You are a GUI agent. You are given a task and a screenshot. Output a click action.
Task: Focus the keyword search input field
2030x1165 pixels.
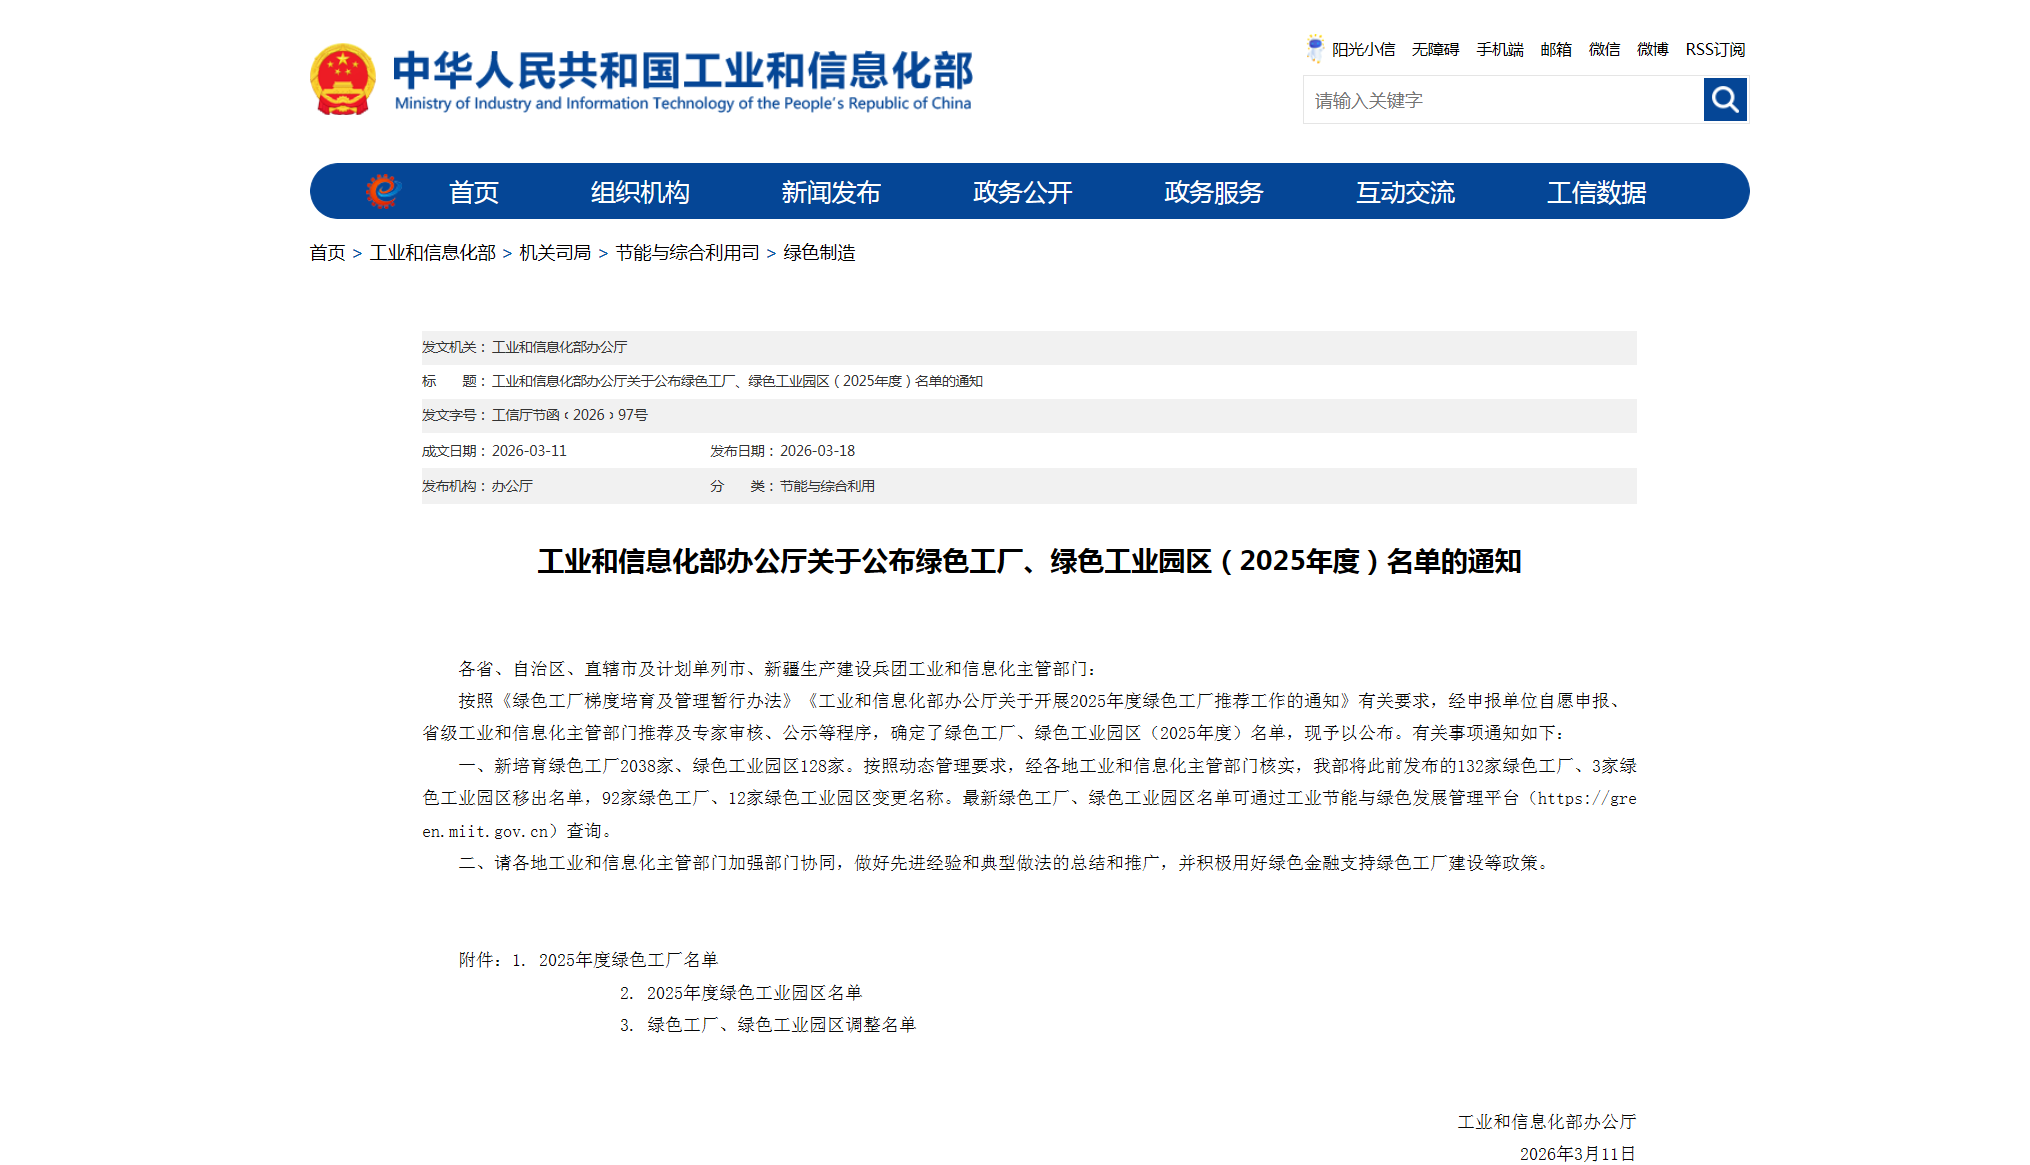click(1502, 100)
